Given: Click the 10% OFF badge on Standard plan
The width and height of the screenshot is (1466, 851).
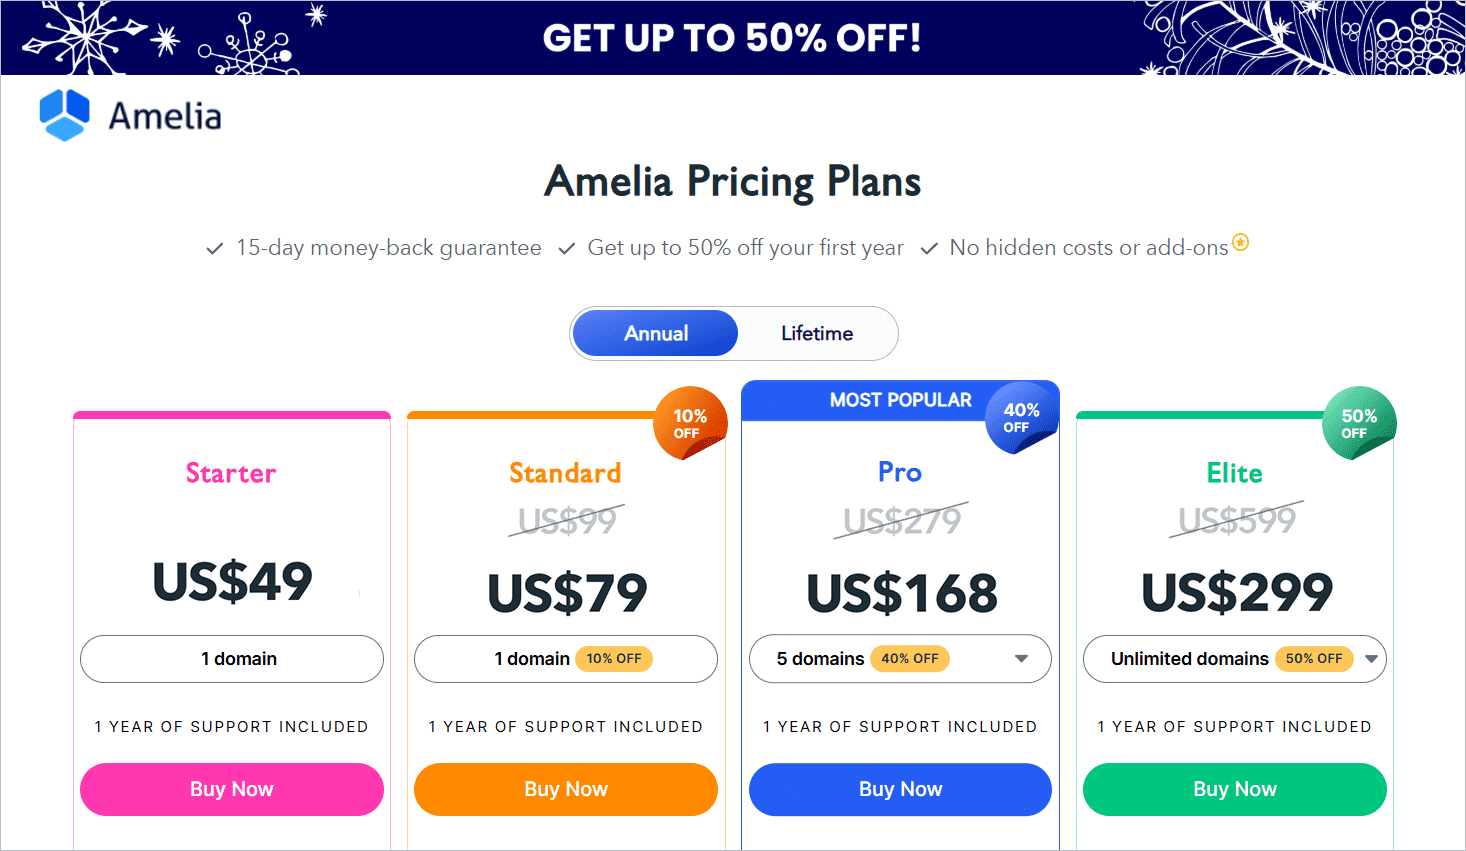Looking at the screenshot, I should coord(690,422).
